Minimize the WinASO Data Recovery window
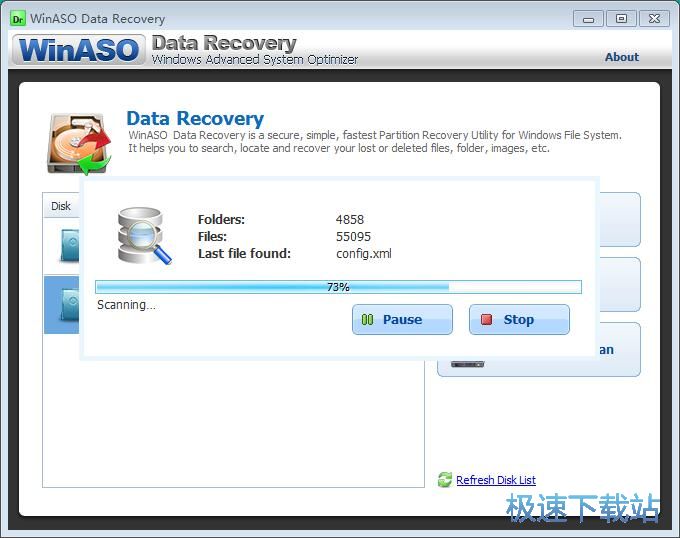 click(588, 19)
